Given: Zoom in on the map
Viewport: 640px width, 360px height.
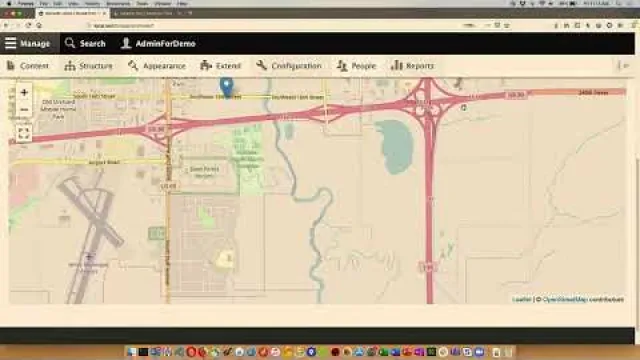Looking at the screenshot, I should click(24, 93).
